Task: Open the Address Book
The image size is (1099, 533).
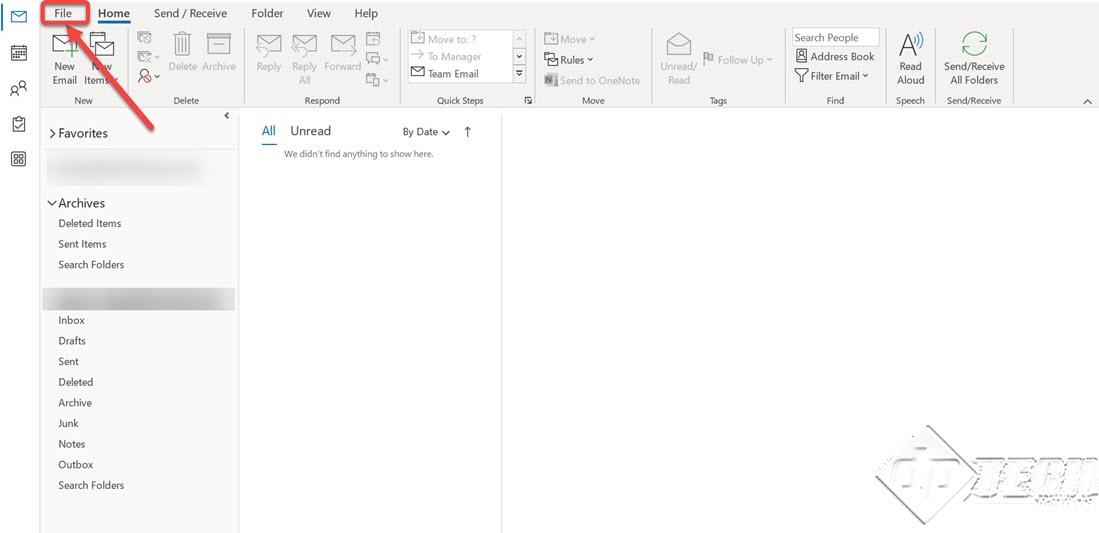Action: click(835, 57)
